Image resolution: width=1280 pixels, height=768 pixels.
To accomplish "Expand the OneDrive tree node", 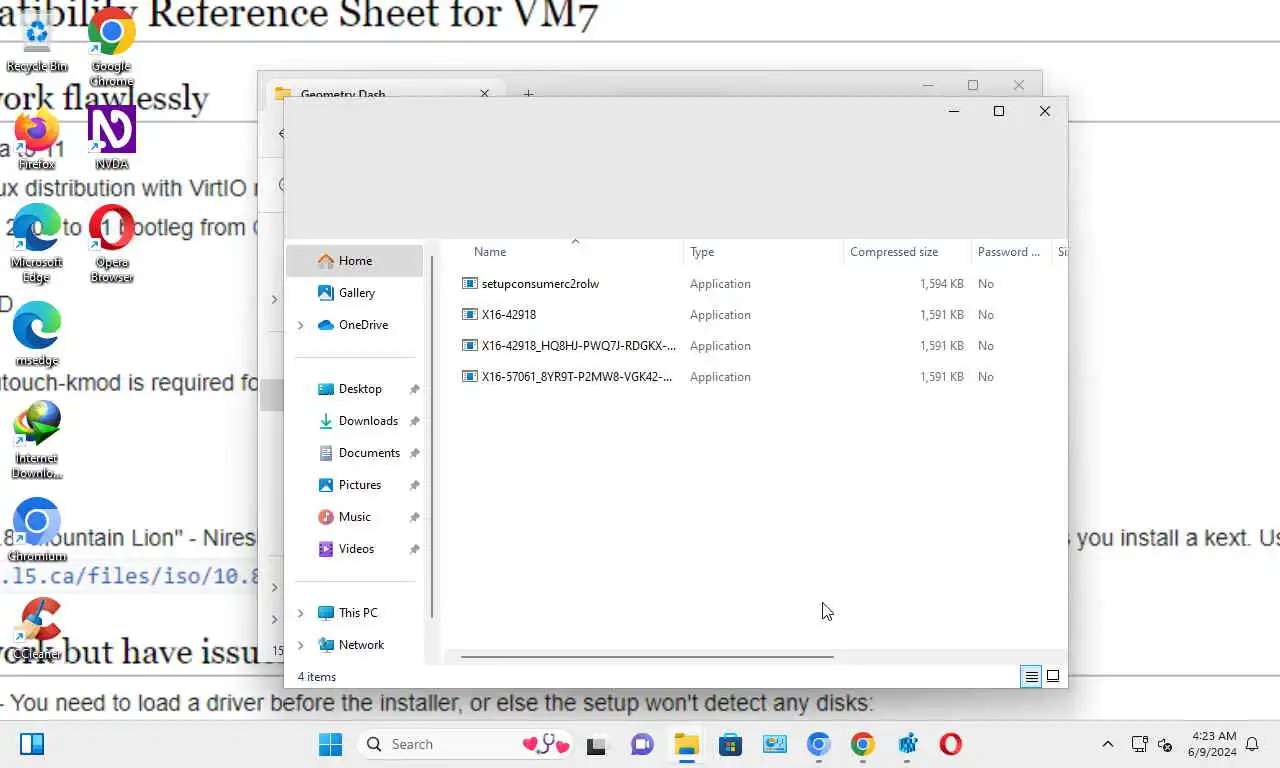I will coord(301,325).
